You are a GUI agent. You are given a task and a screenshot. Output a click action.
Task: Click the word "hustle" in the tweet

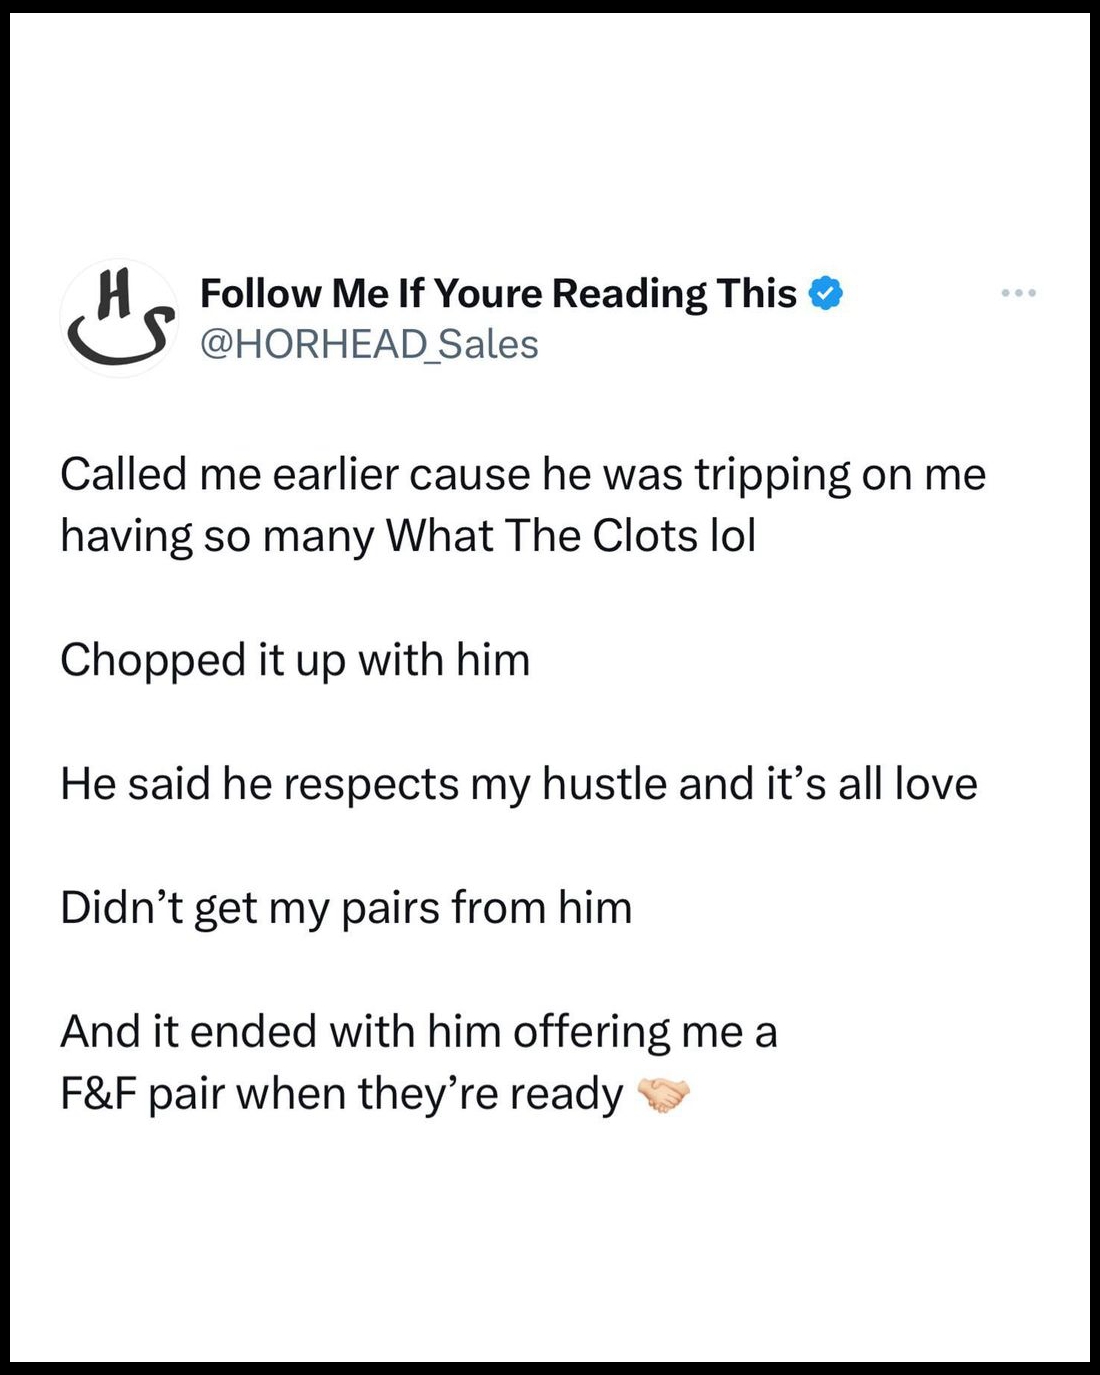pyautogui.click(x=605, y=784)
